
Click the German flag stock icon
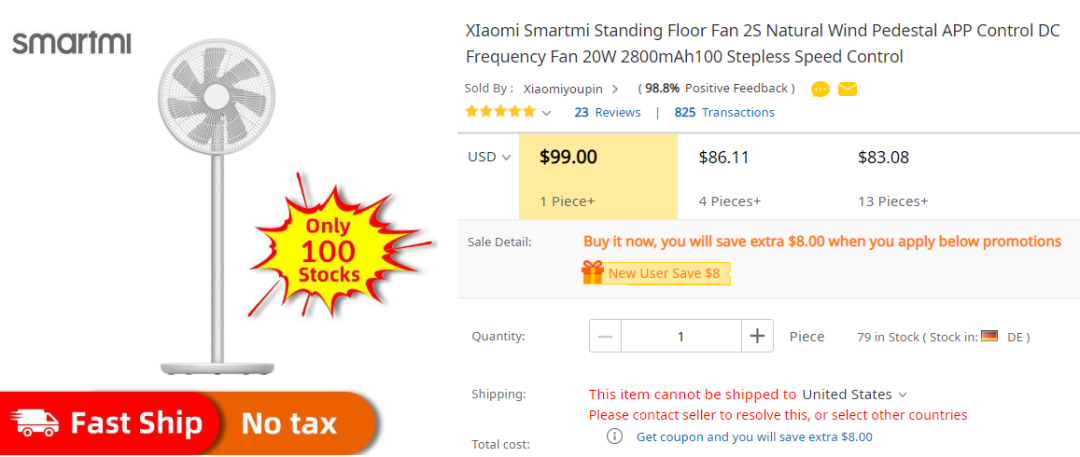tap(989, 336)
